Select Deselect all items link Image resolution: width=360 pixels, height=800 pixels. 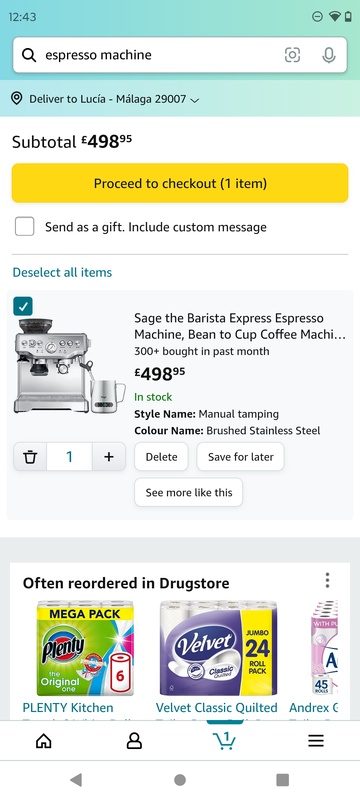pos(62,272)
